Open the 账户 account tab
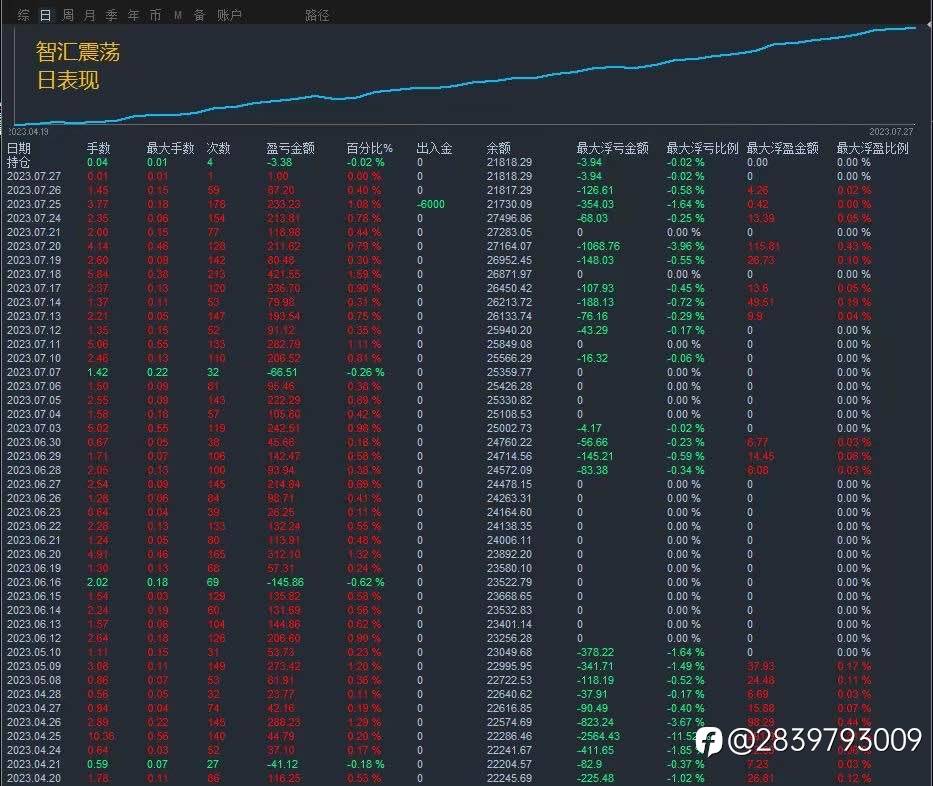 click(x=229, y=15)
